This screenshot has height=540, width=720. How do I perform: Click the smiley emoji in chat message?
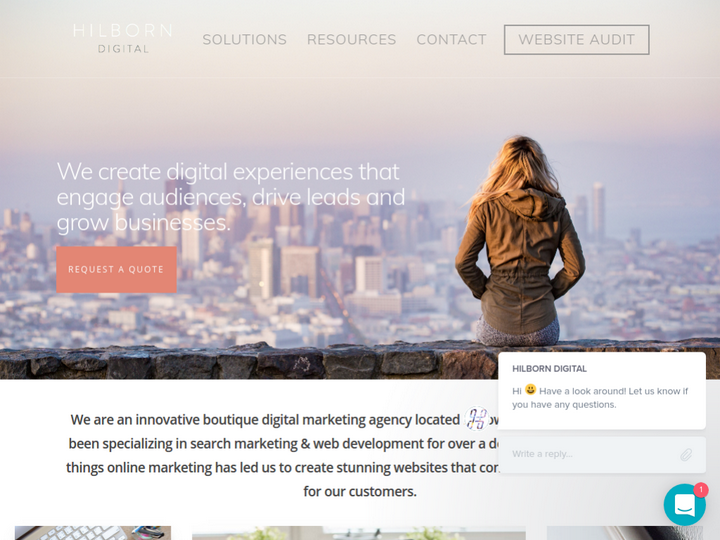coord(530,389)
